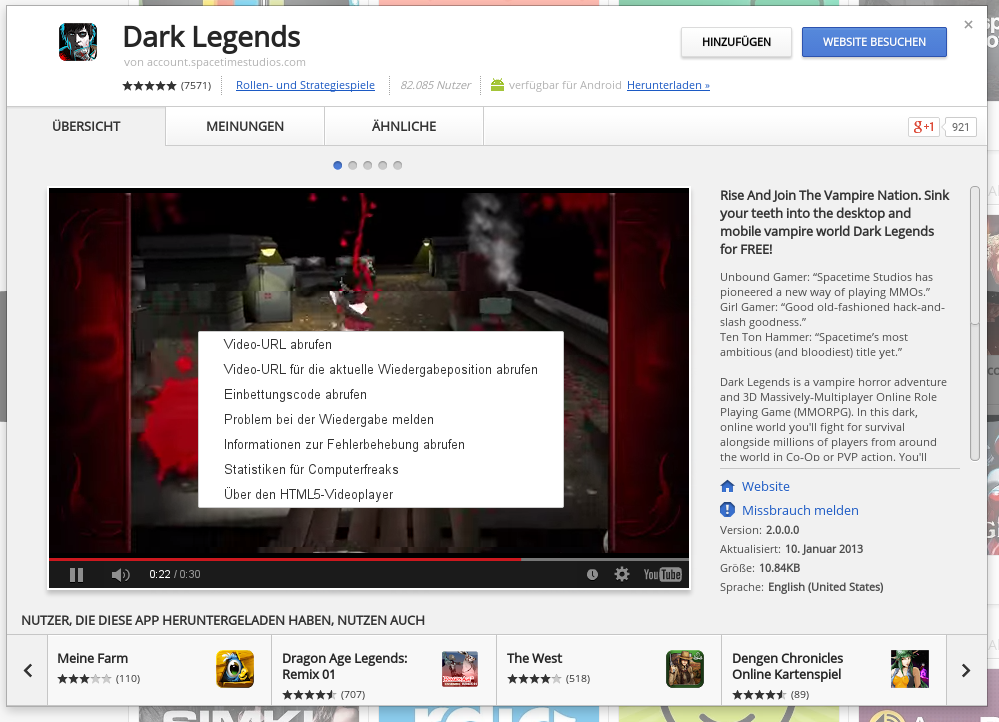Switch to the MEINUNGEN tab
999x722 pixels.
tap(245, 126)
